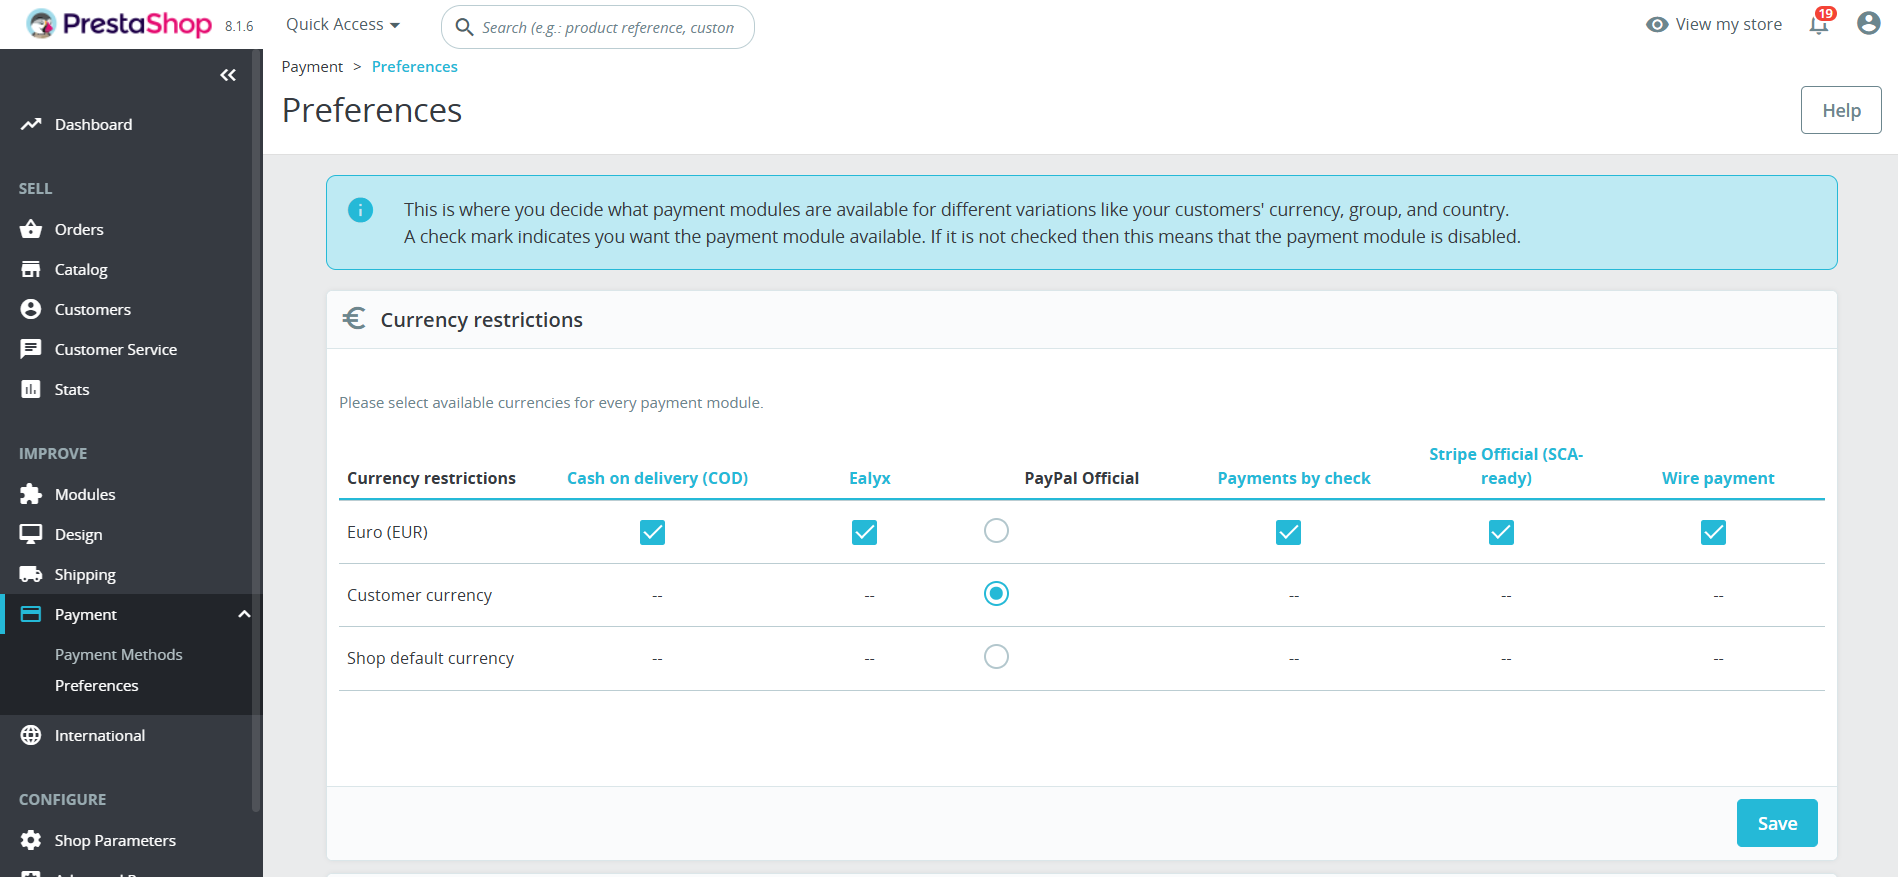Open the user profile avatar icon
Viewport: 1898px width, 877px height.
[1868, 24]
